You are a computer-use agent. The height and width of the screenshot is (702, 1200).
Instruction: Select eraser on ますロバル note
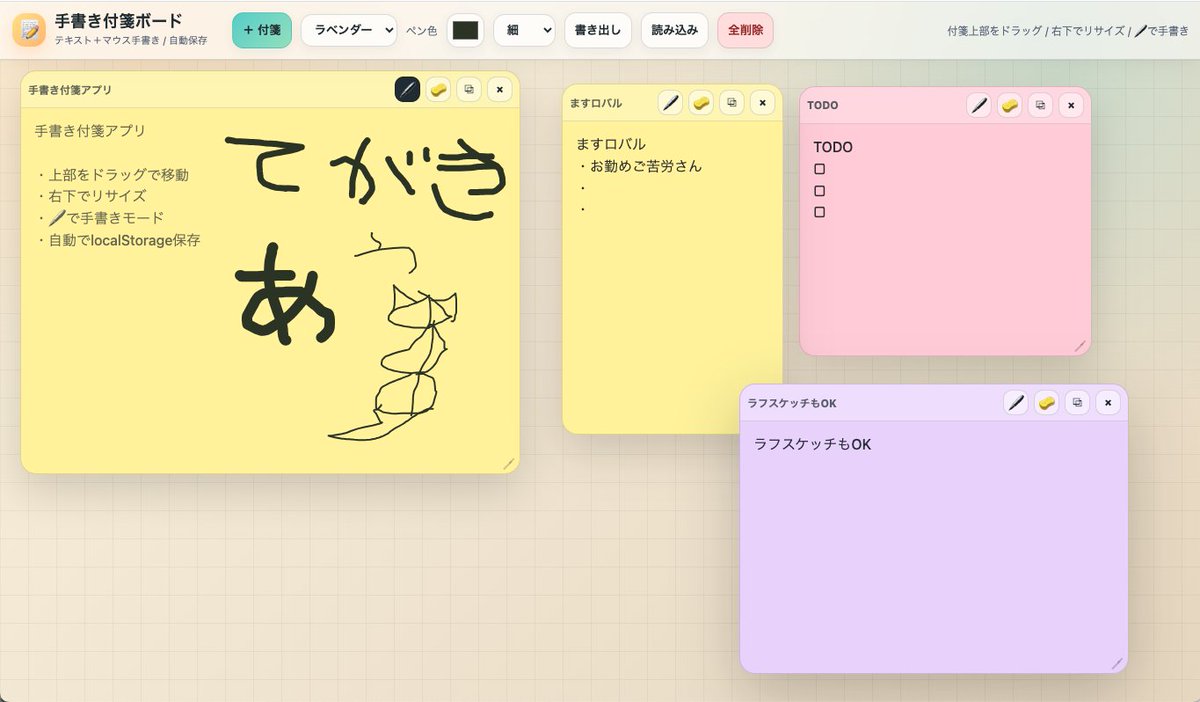(x=701, y=102)
